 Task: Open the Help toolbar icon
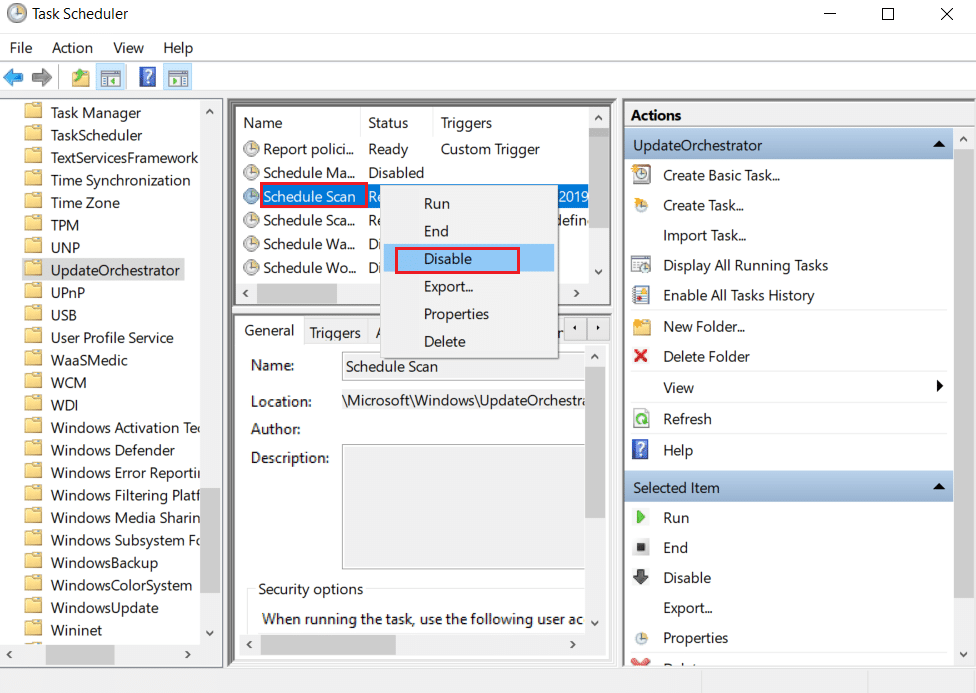(148, 77)
